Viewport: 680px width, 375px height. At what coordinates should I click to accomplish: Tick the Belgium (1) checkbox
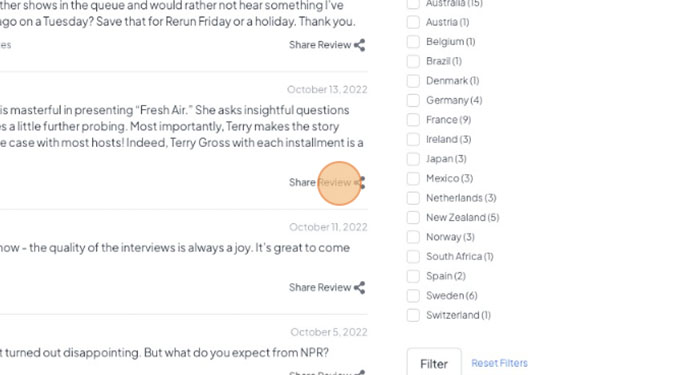click(x=413, y=42)
